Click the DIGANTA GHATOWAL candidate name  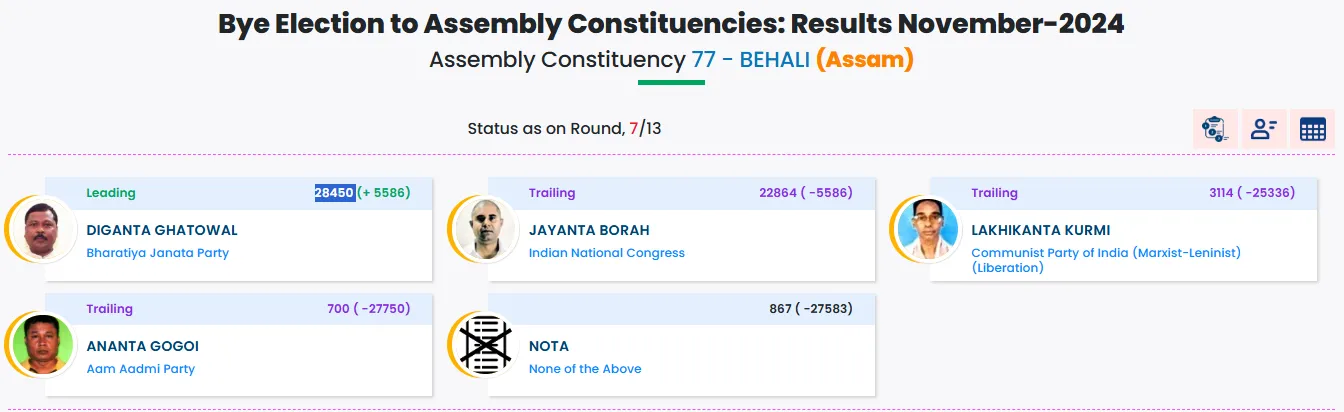pyautogui.click(x=162, y=230)
